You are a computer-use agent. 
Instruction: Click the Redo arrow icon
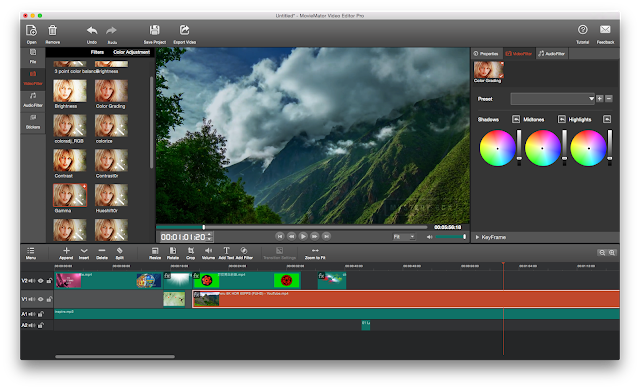pyautogui.click(x=111, y=31)
